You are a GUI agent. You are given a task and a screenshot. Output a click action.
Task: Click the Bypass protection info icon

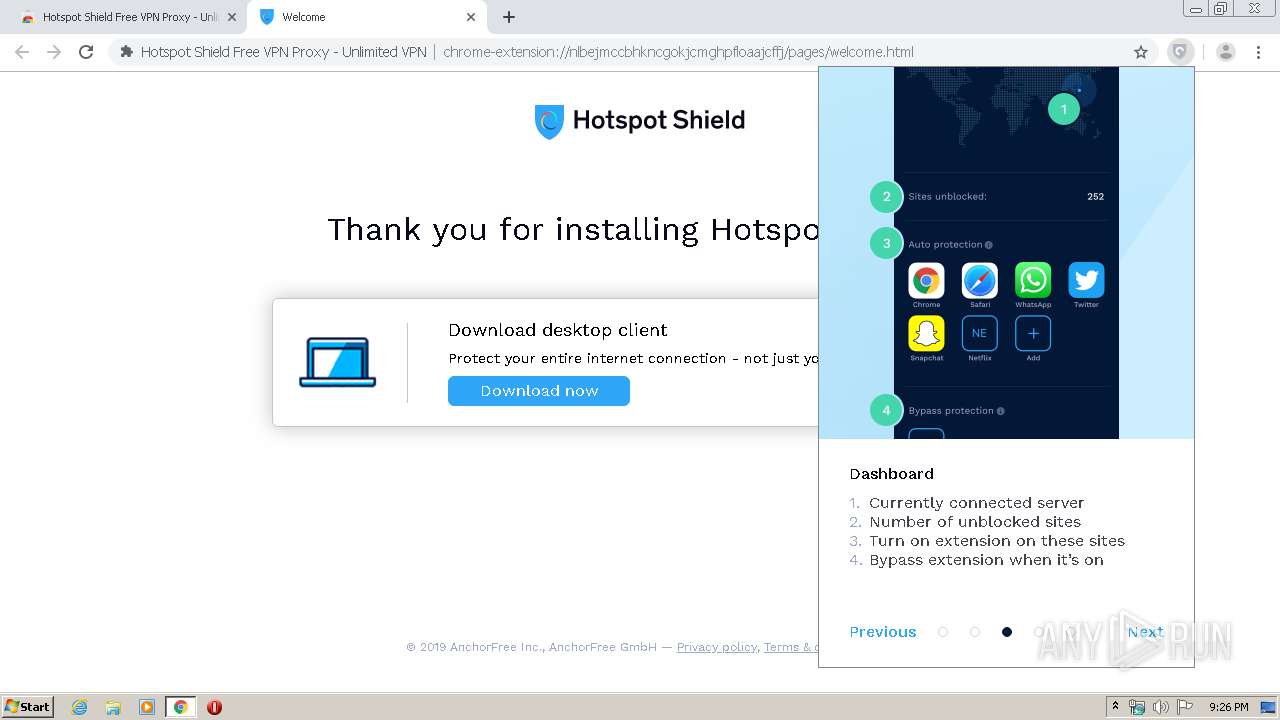click(x=1001, y=411)
